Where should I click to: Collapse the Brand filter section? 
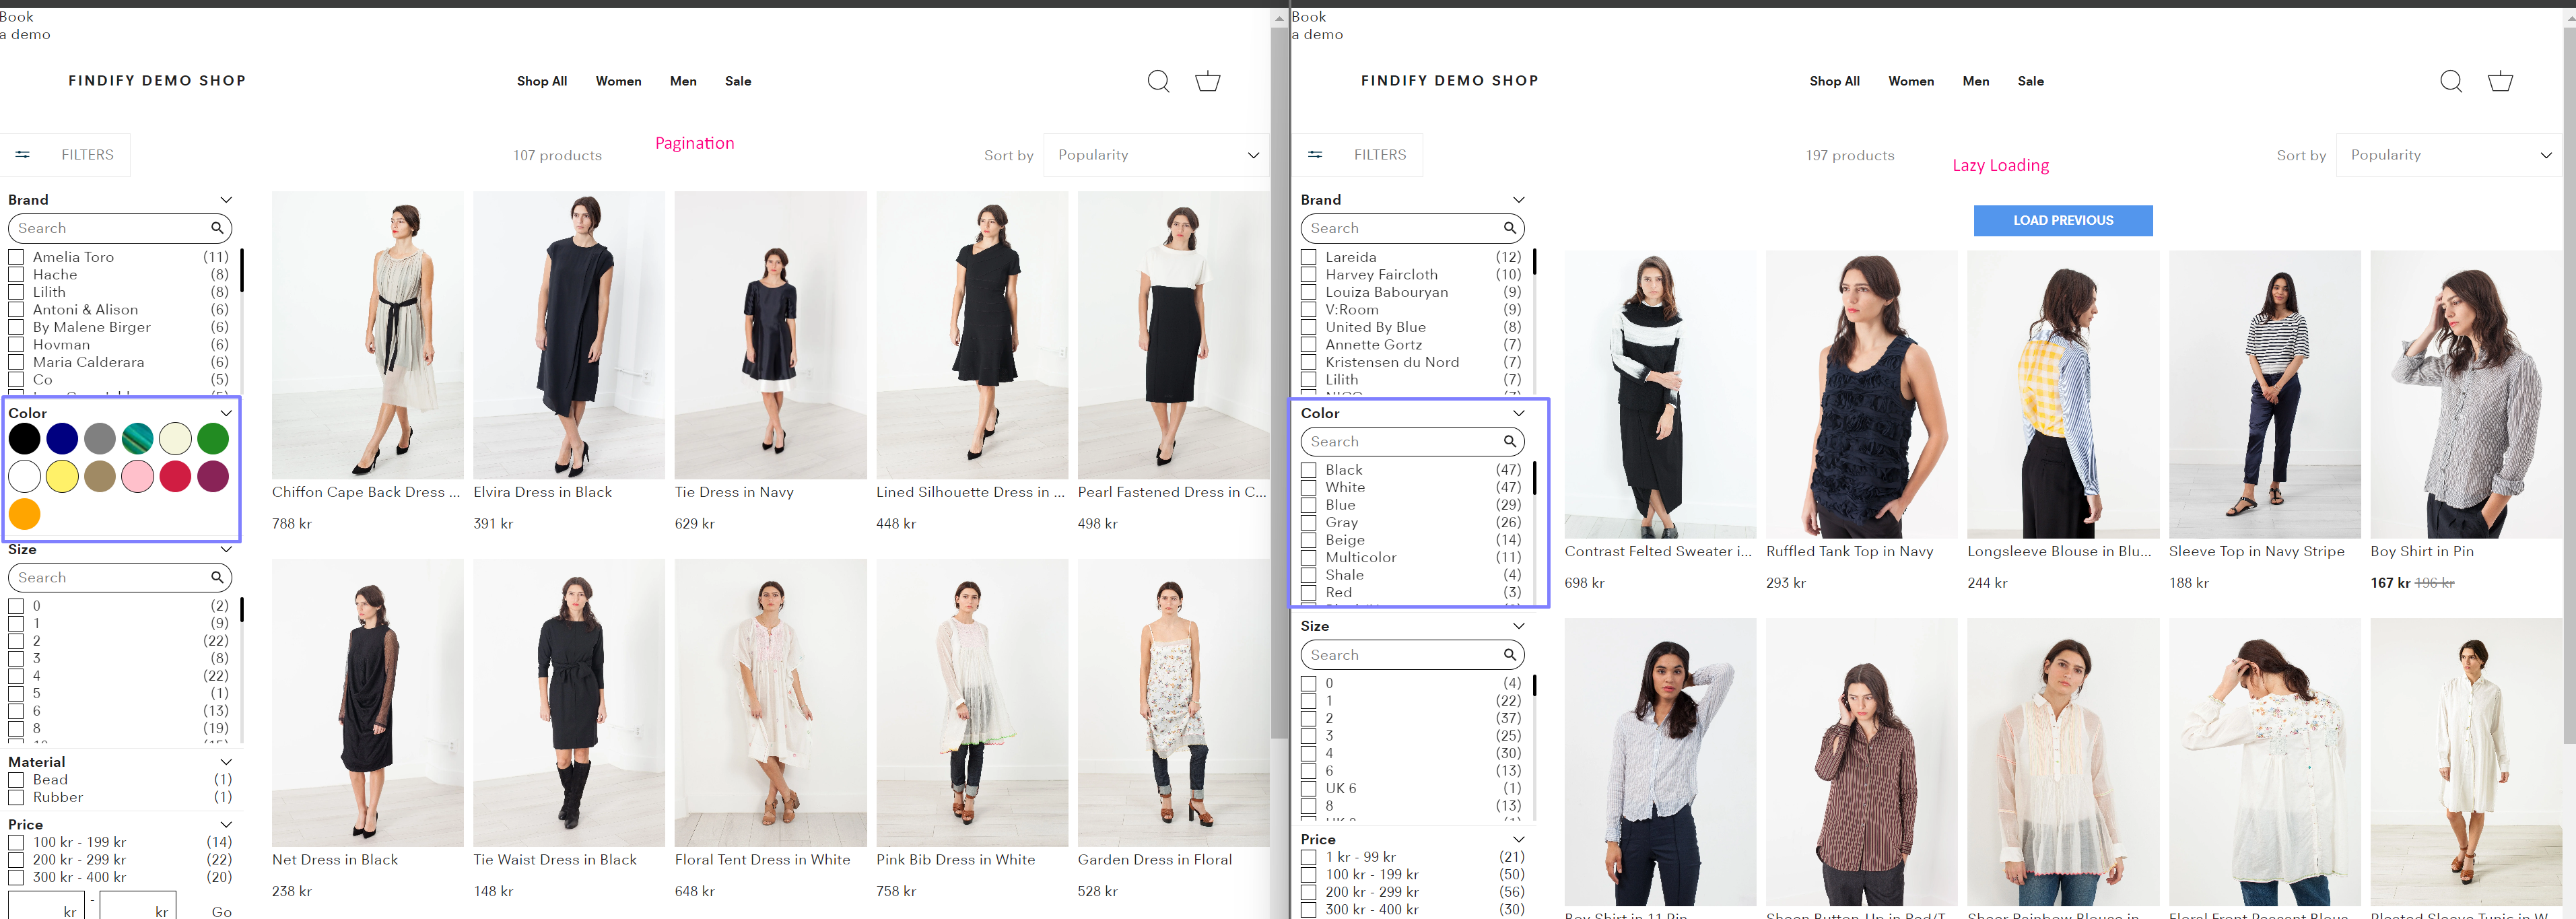click(x=226, y=199)
